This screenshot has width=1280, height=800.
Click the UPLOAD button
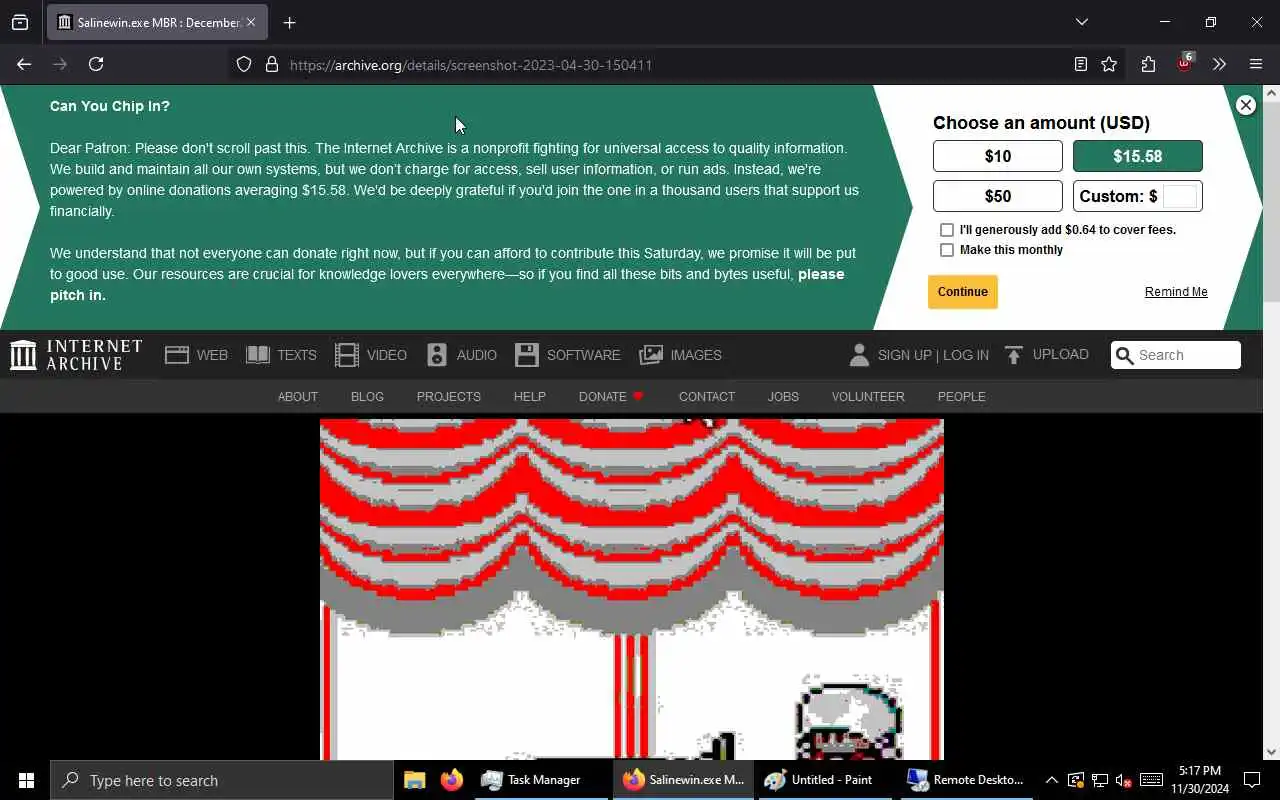[x=1047, y=355]
